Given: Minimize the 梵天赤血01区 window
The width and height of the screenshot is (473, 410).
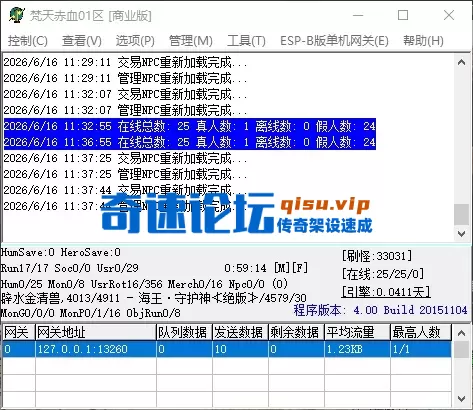Looking at the screenshot, I should pos(358,15).
